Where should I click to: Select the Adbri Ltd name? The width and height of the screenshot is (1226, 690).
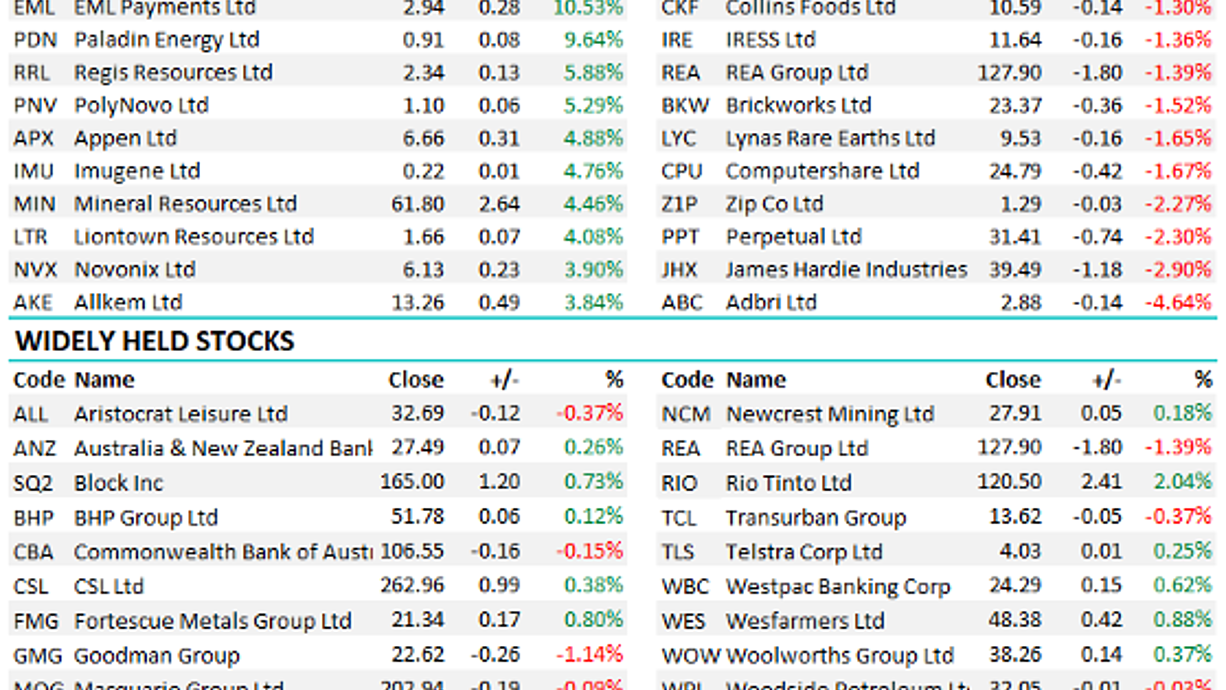click(771, 303)
